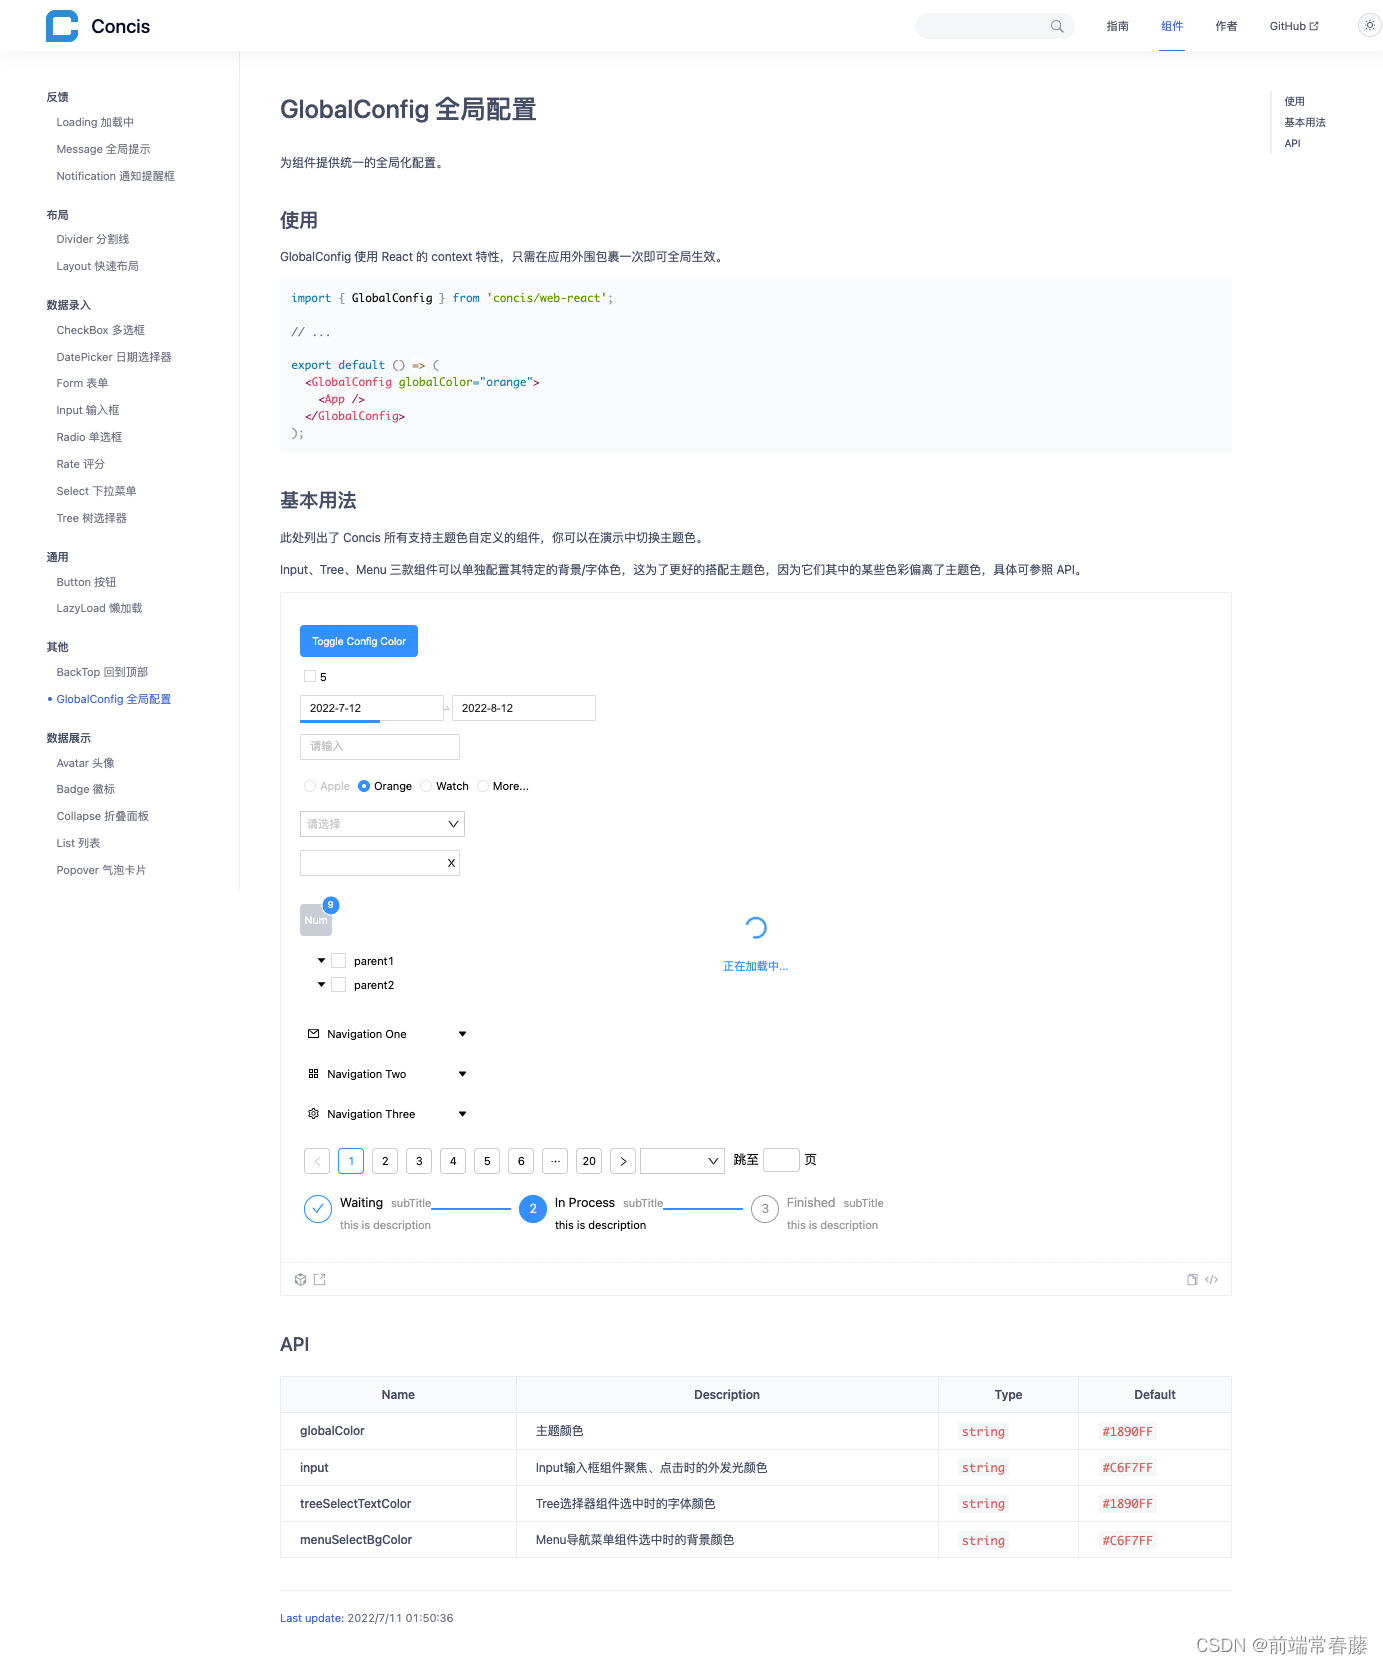
Task: Click the Navigation One mail icon
Action: [314, 1034]
